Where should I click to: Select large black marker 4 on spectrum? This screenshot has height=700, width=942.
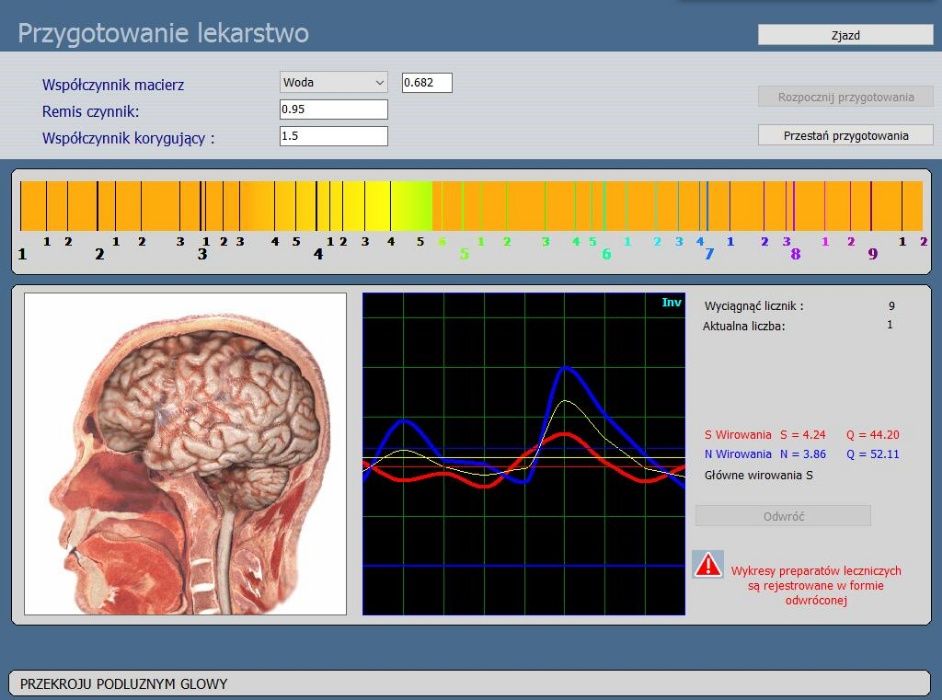[x=318, y=254]
